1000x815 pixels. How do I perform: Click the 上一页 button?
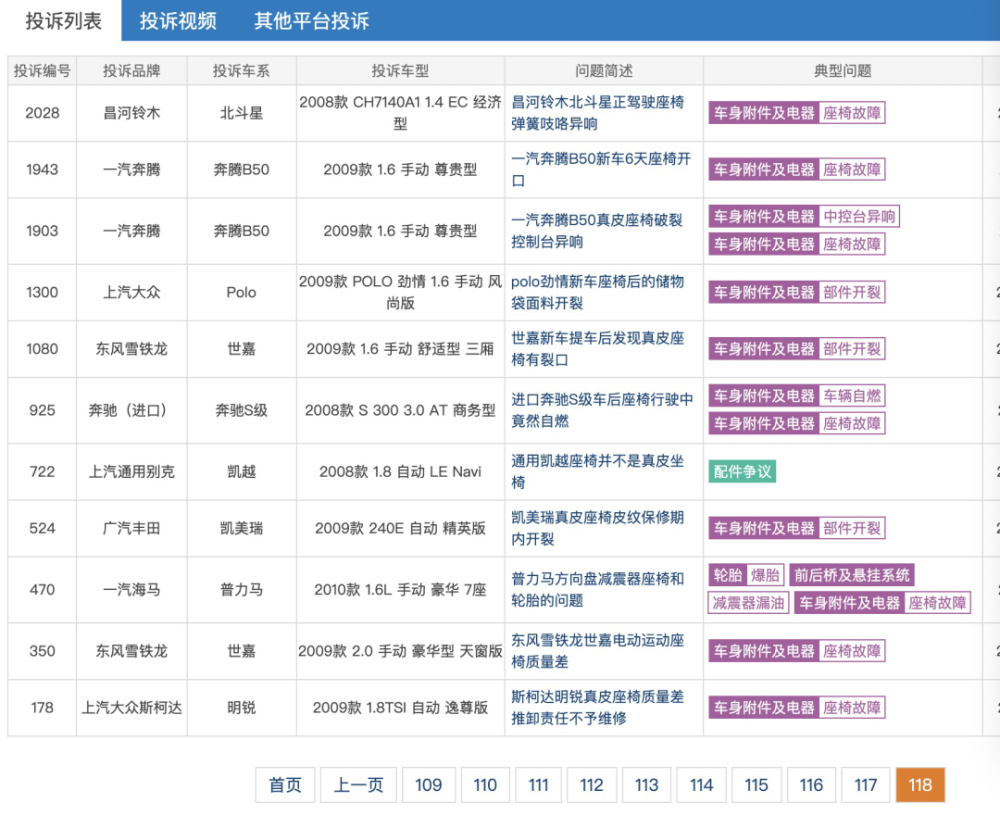(359, 785)
